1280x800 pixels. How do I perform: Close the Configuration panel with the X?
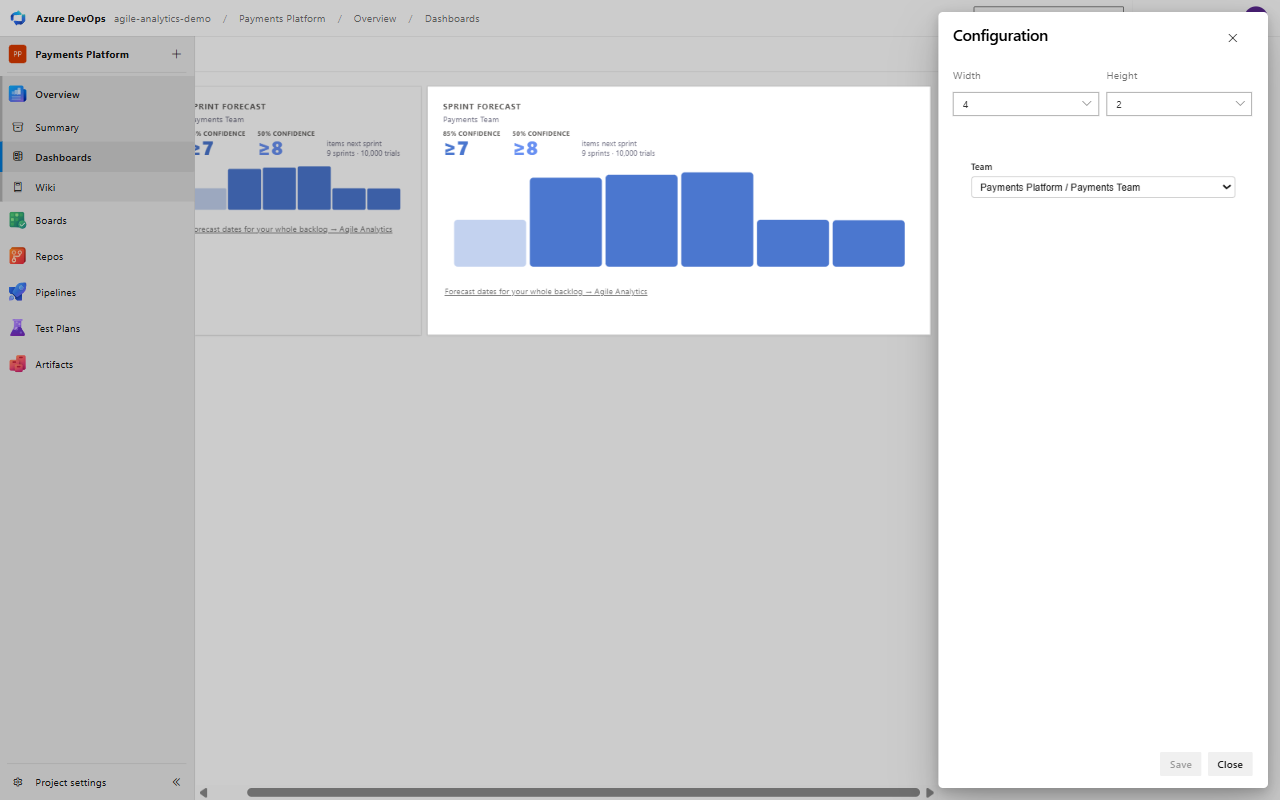[x=1232, y=38]
